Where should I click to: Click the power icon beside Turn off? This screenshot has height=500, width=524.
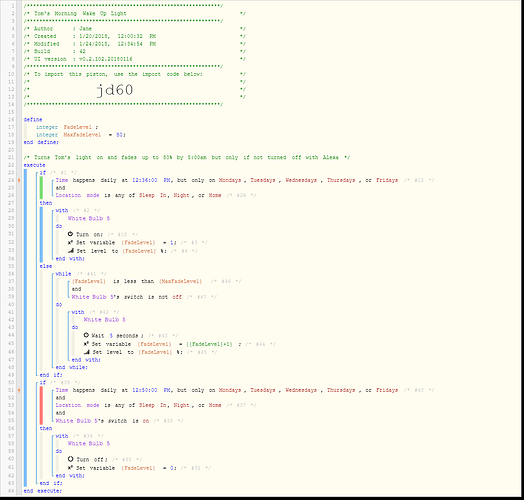(71, 459)
